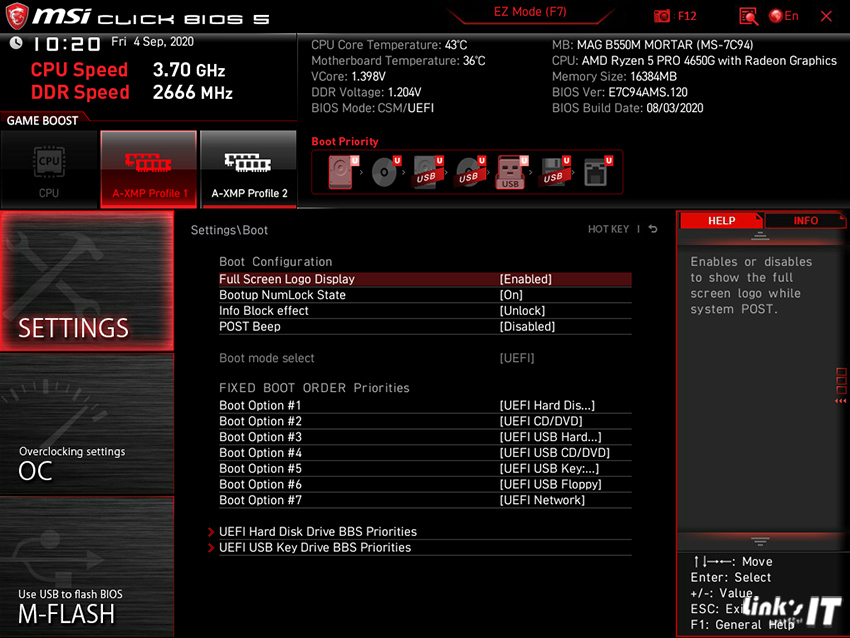Image resolution: width=850 pixels, height=638 pixels.
Task: Click the HOT KEY label
Action: (608, 229)
